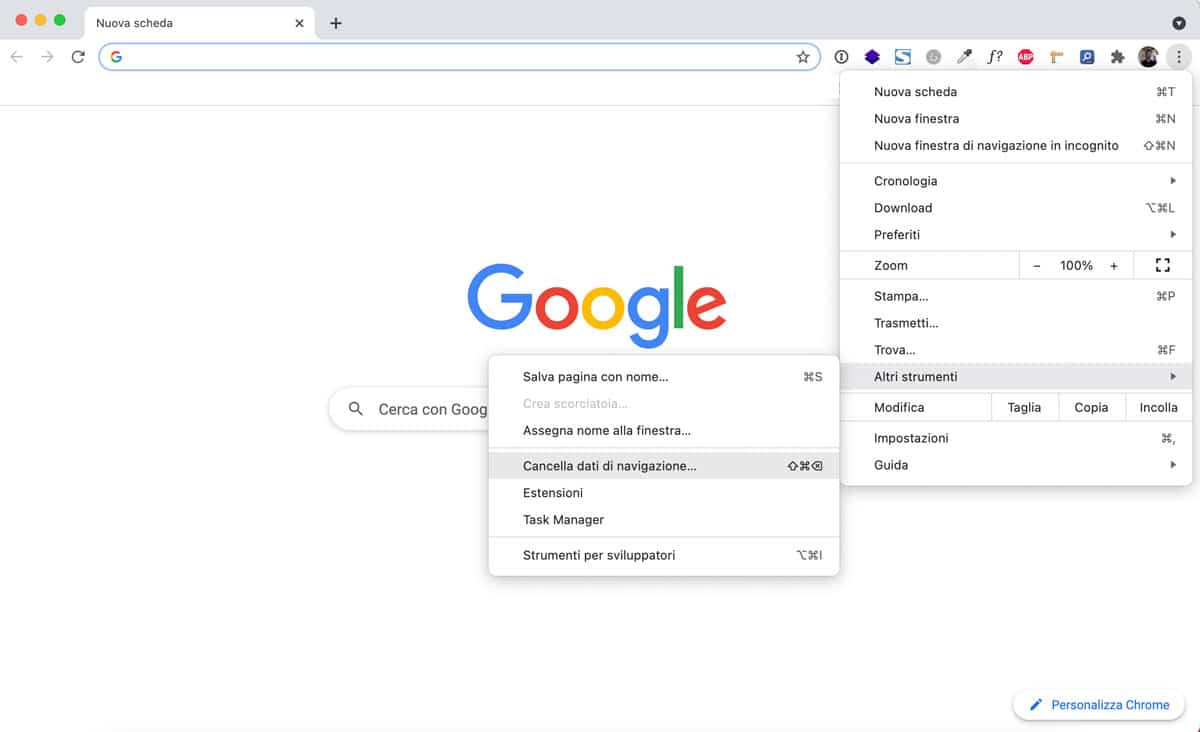Click the Personalizza Chrome button

(x=1099, y=705)
